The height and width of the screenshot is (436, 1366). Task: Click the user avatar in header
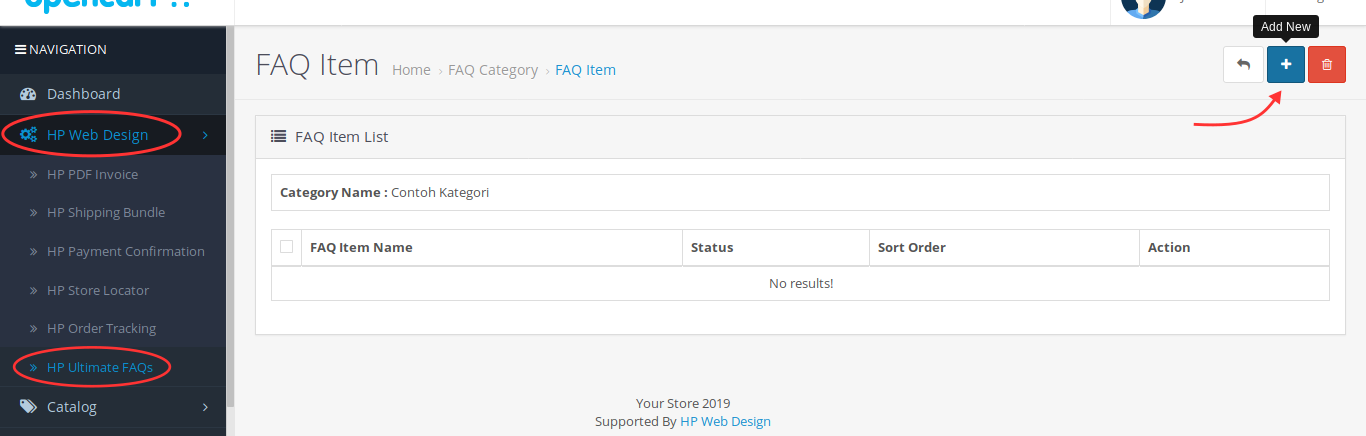click(1143, 8)
